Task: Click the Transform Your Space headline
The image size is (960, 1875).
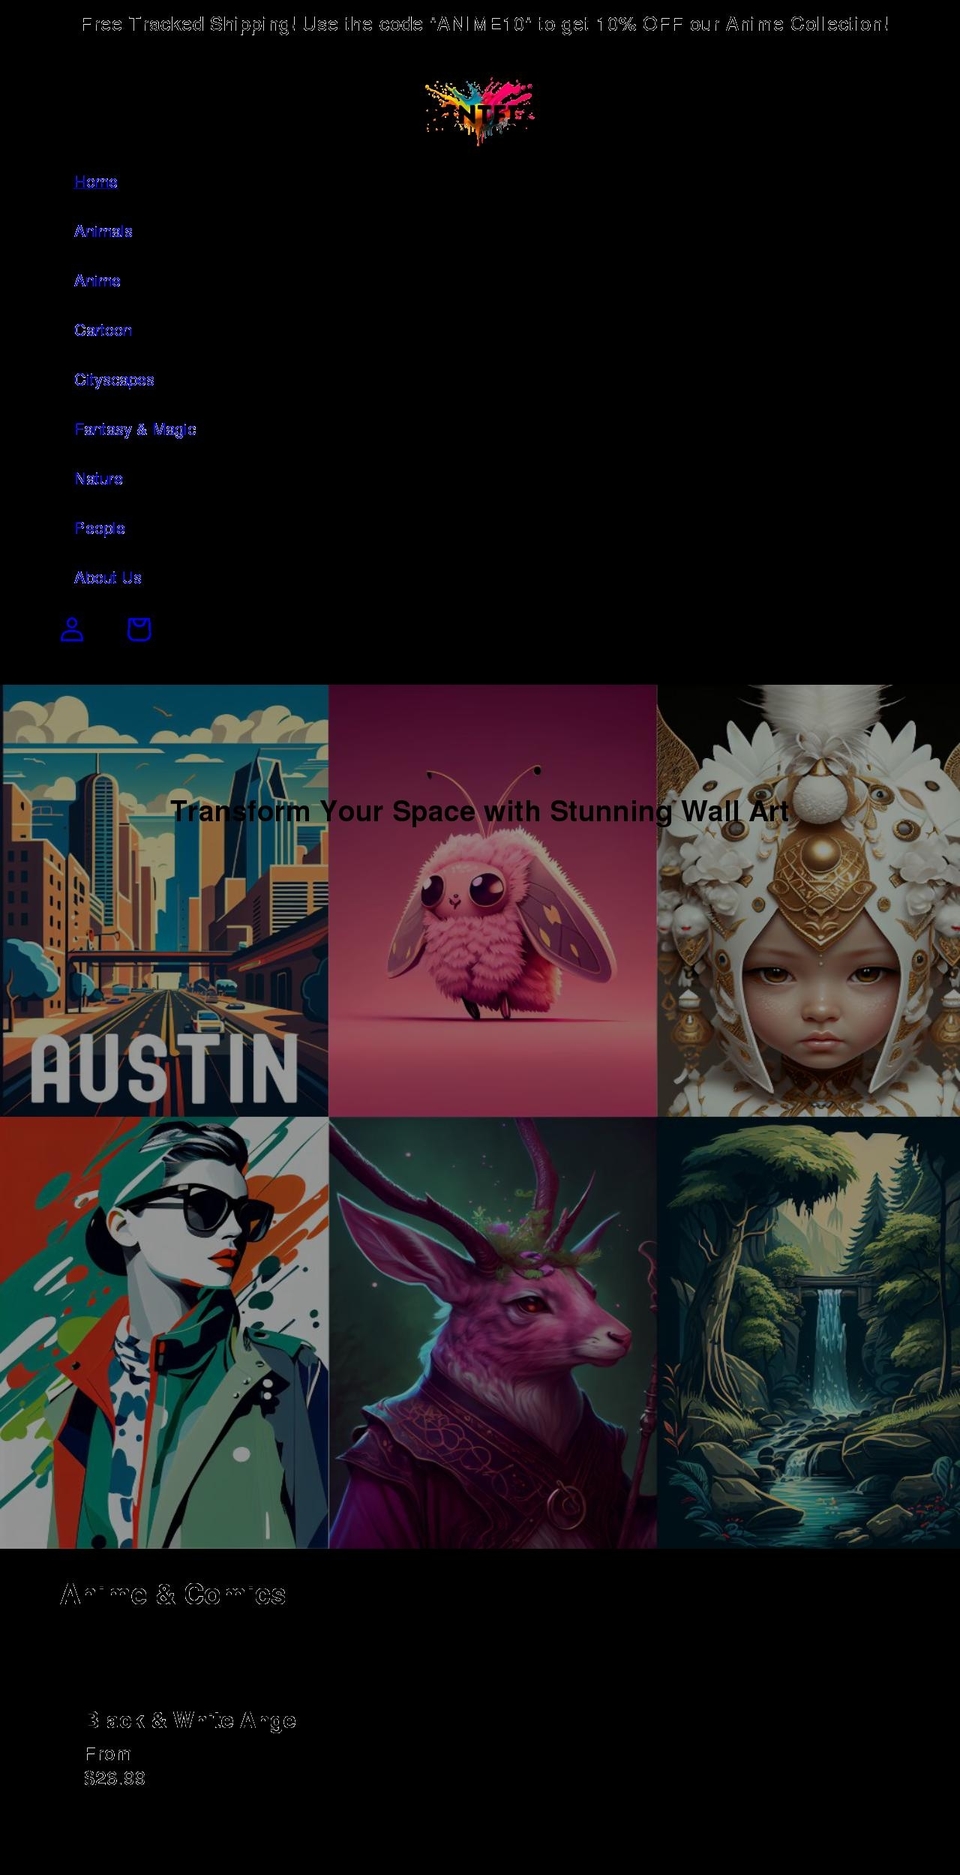Action: pyautogui.click(x=480, y=811)
